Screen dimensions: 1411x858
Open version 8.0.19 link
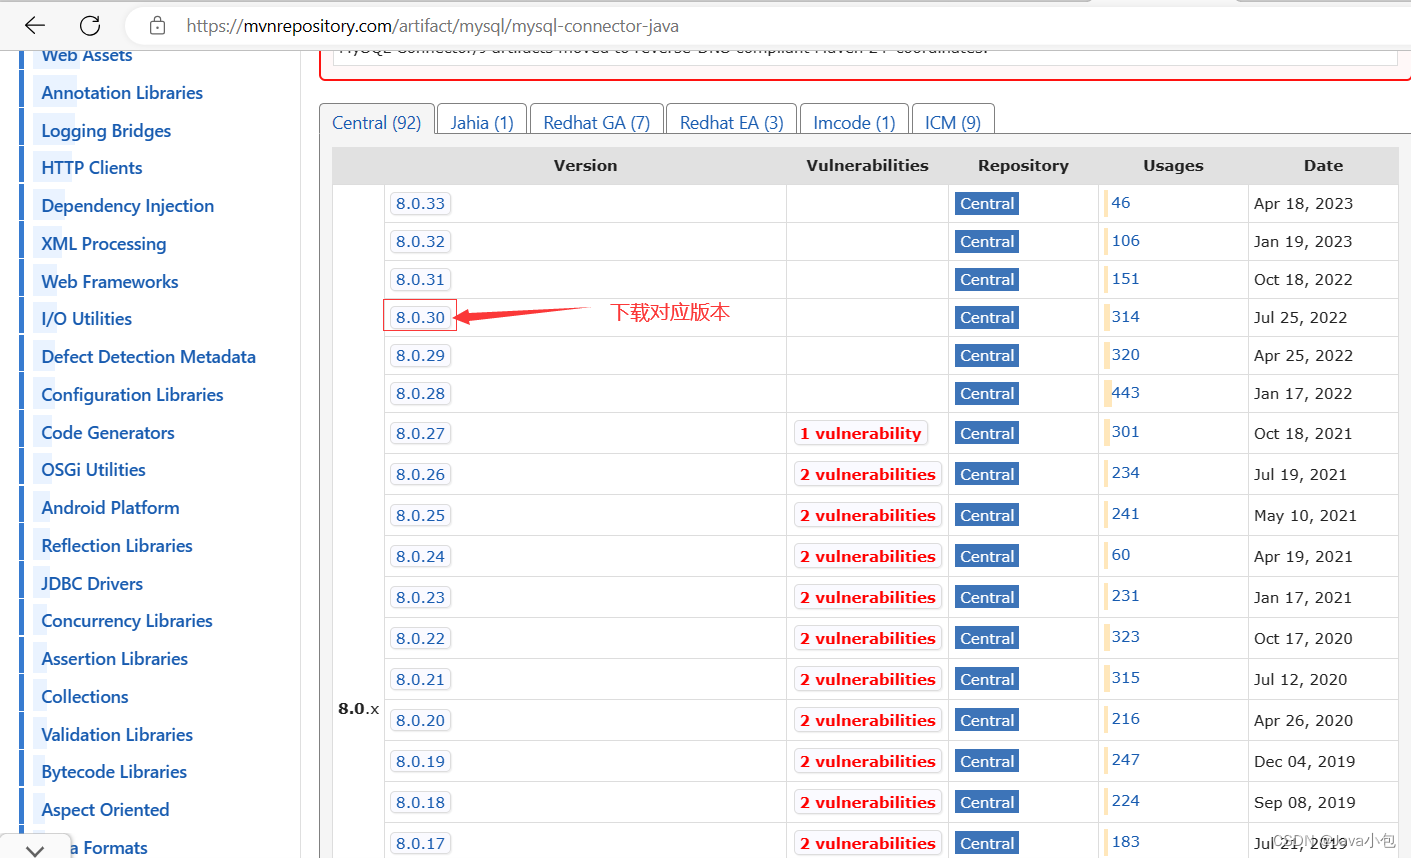(420, 762)
